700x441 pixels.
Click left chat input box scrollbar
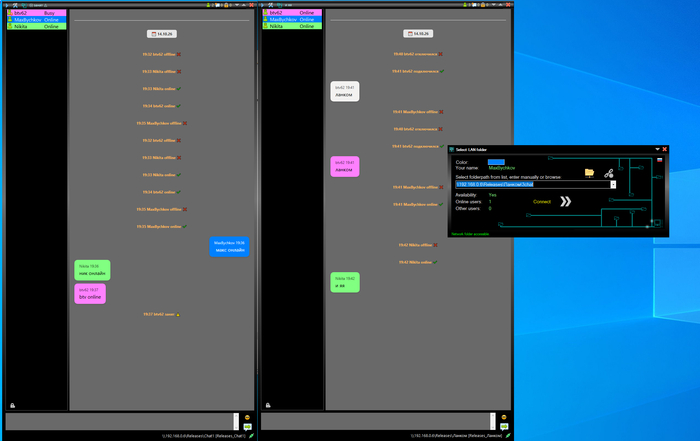[x=236, y=421]
